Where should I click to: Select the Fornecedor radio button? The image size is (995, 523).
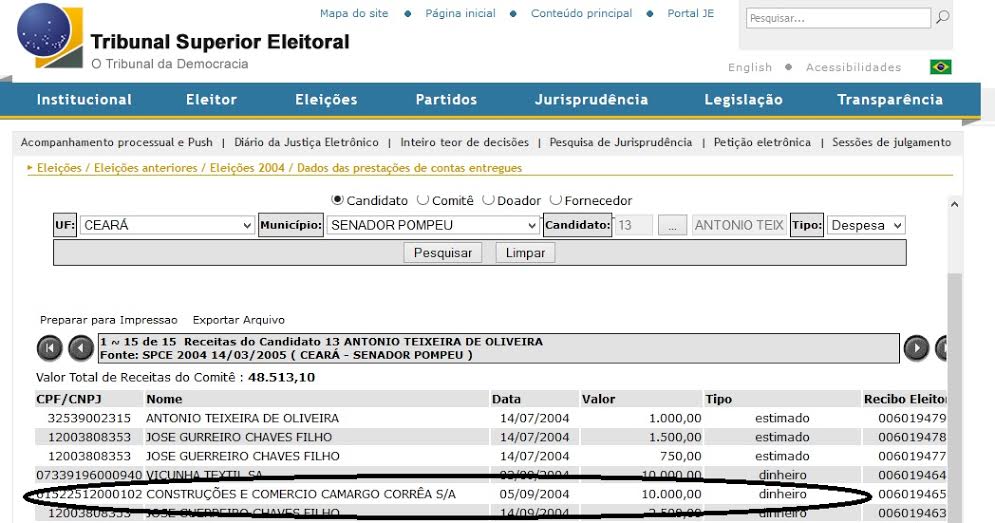[x=556, y=200]
